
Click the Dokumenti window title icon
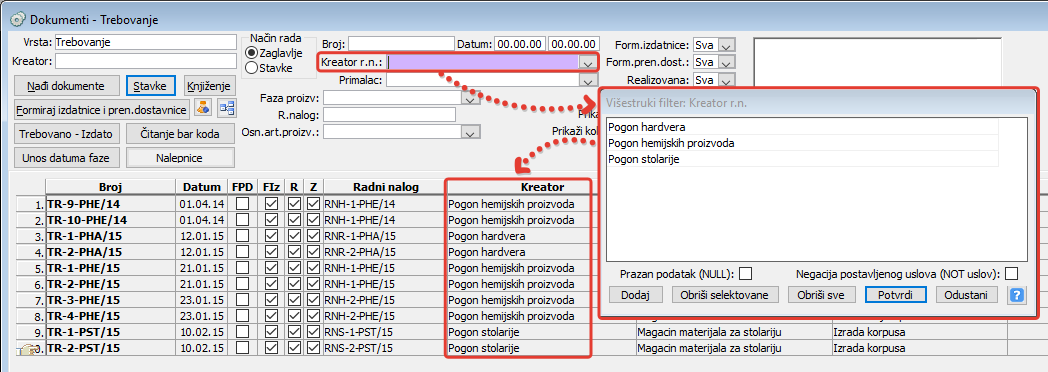click(x=17, y=19)
